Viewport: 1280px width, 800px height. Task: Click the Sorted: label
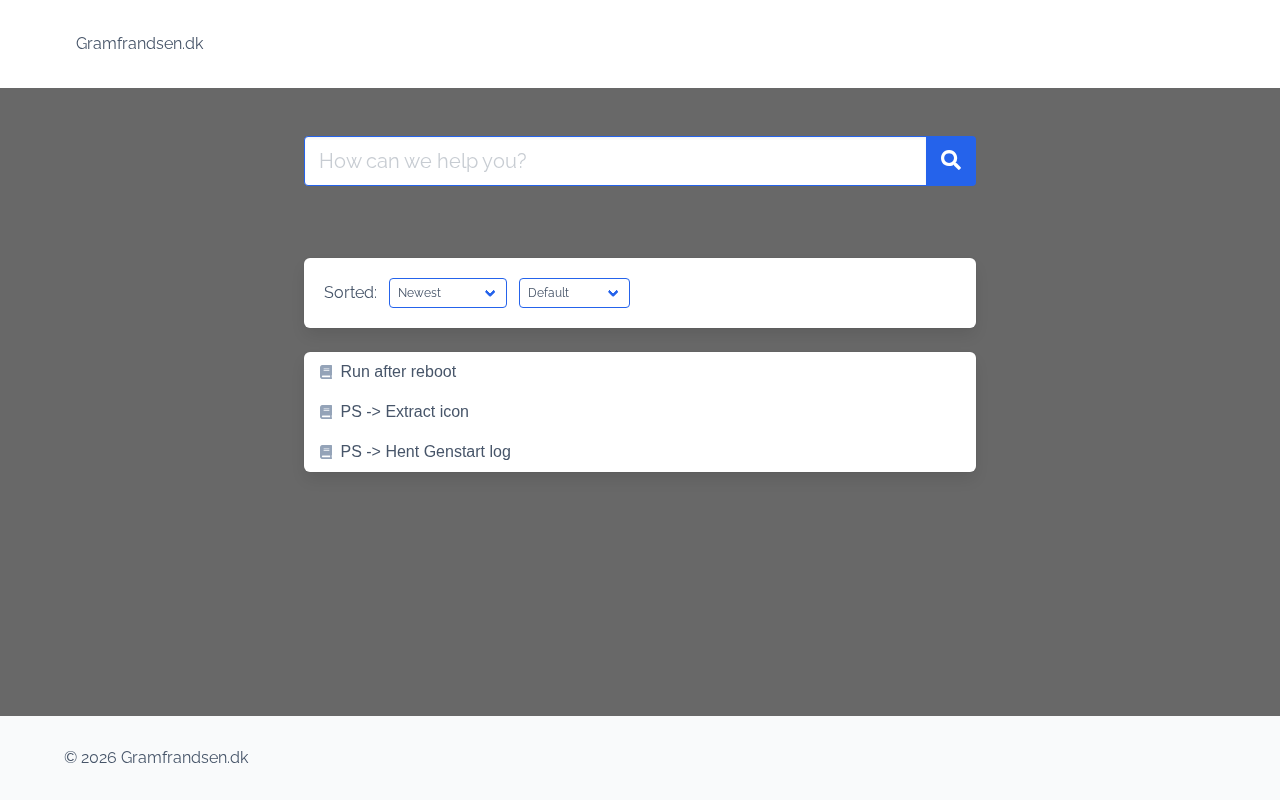click(x=350, y=293)
